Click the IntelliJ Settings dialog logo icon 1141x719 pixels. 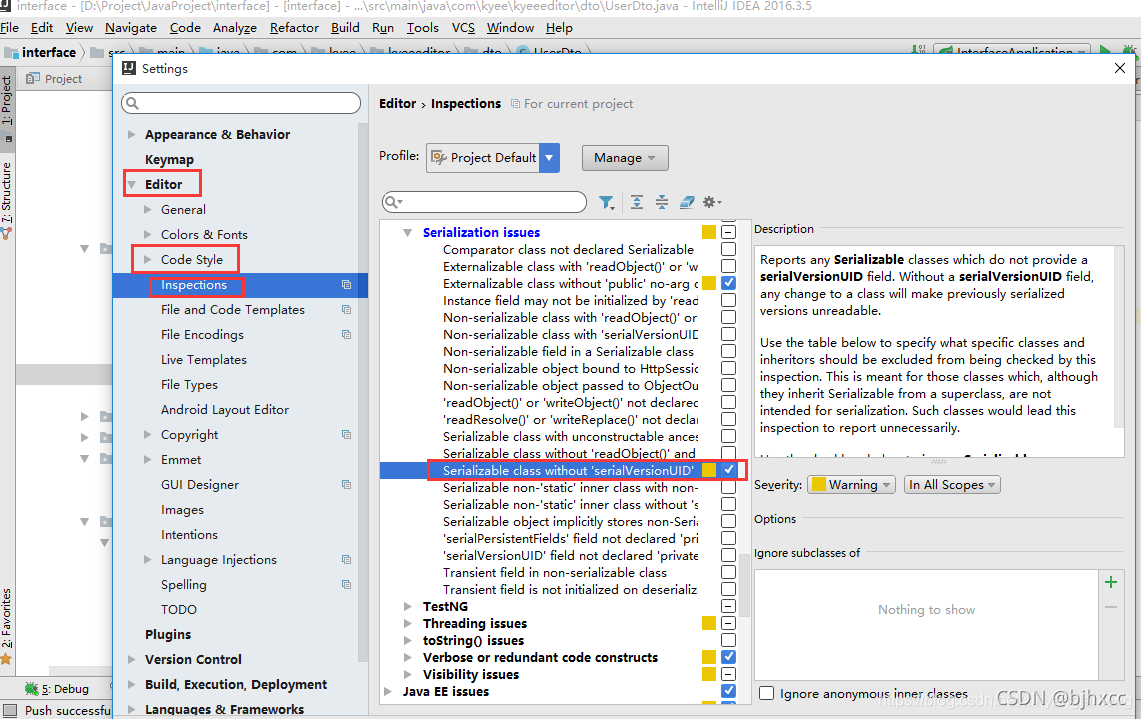tap(129, 68)
